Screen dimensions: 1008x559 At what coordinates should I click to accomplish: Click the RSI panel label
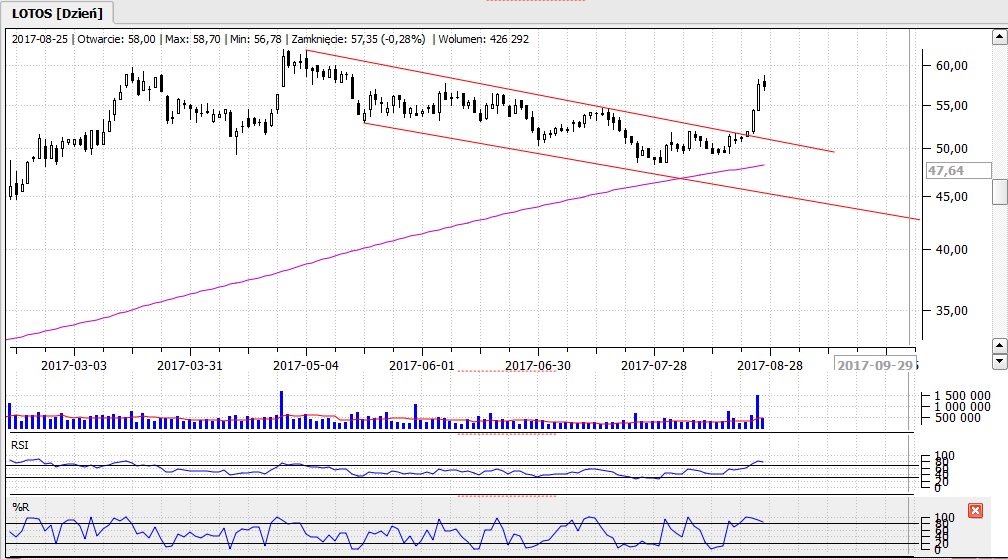[19, 441]
